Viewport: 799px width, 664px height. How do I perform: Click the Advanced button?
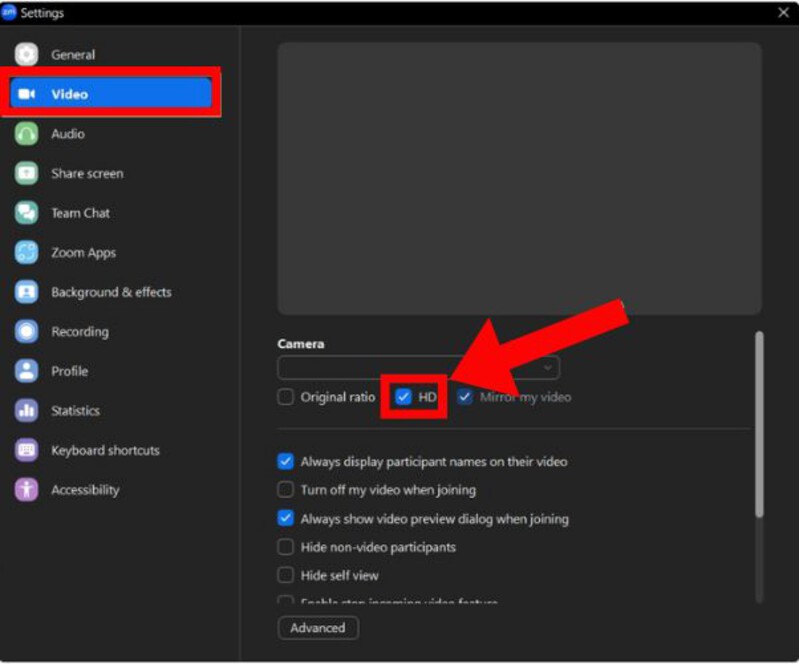tap(318, 628)
